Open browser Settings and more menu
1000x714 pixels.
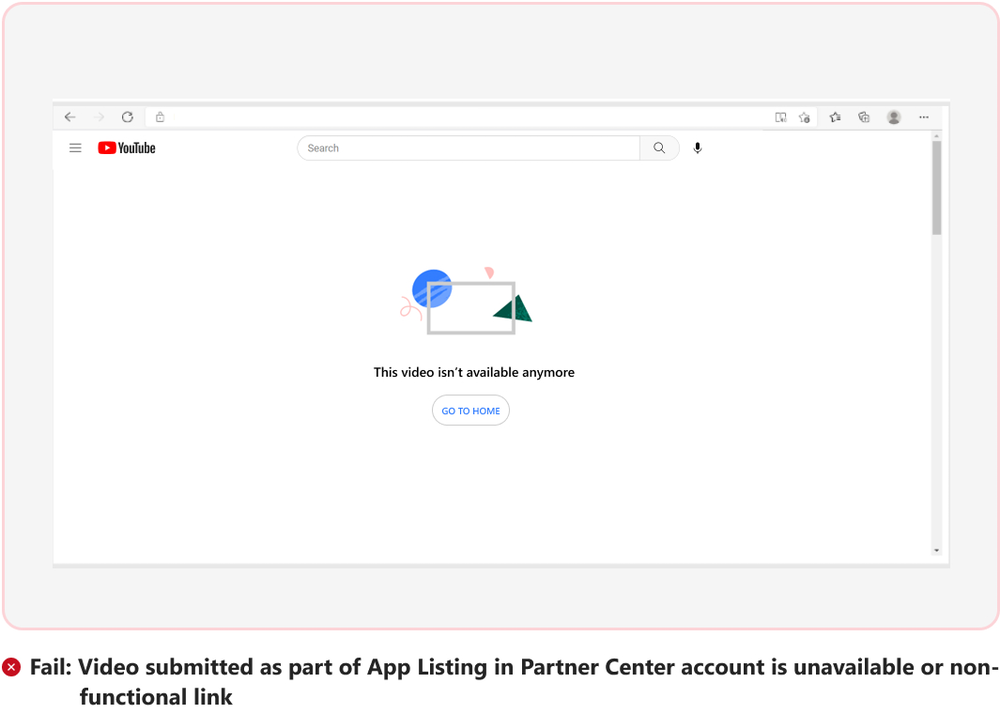tap(924, 117)
